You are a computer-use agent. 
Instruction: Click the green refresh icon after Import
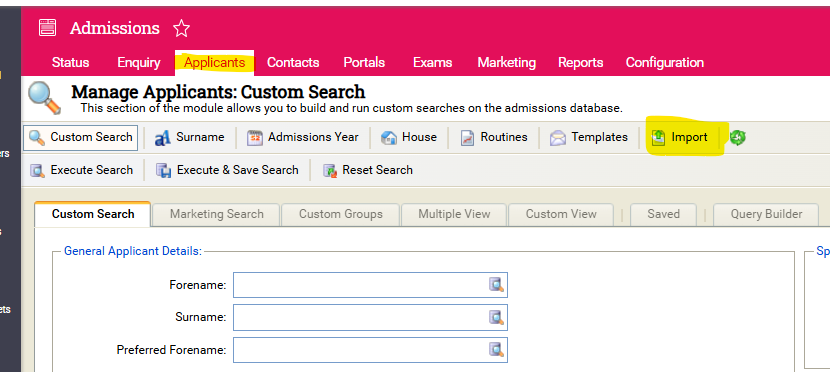(737, 138)
